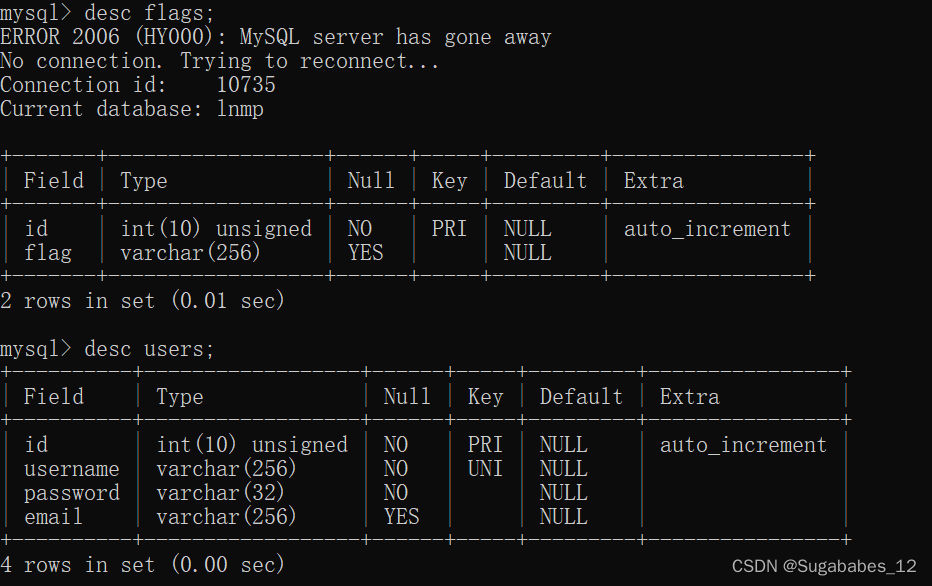
Task: Click '4 rows in set (0.00 sec)' line
Action: (x=143, y=564)
